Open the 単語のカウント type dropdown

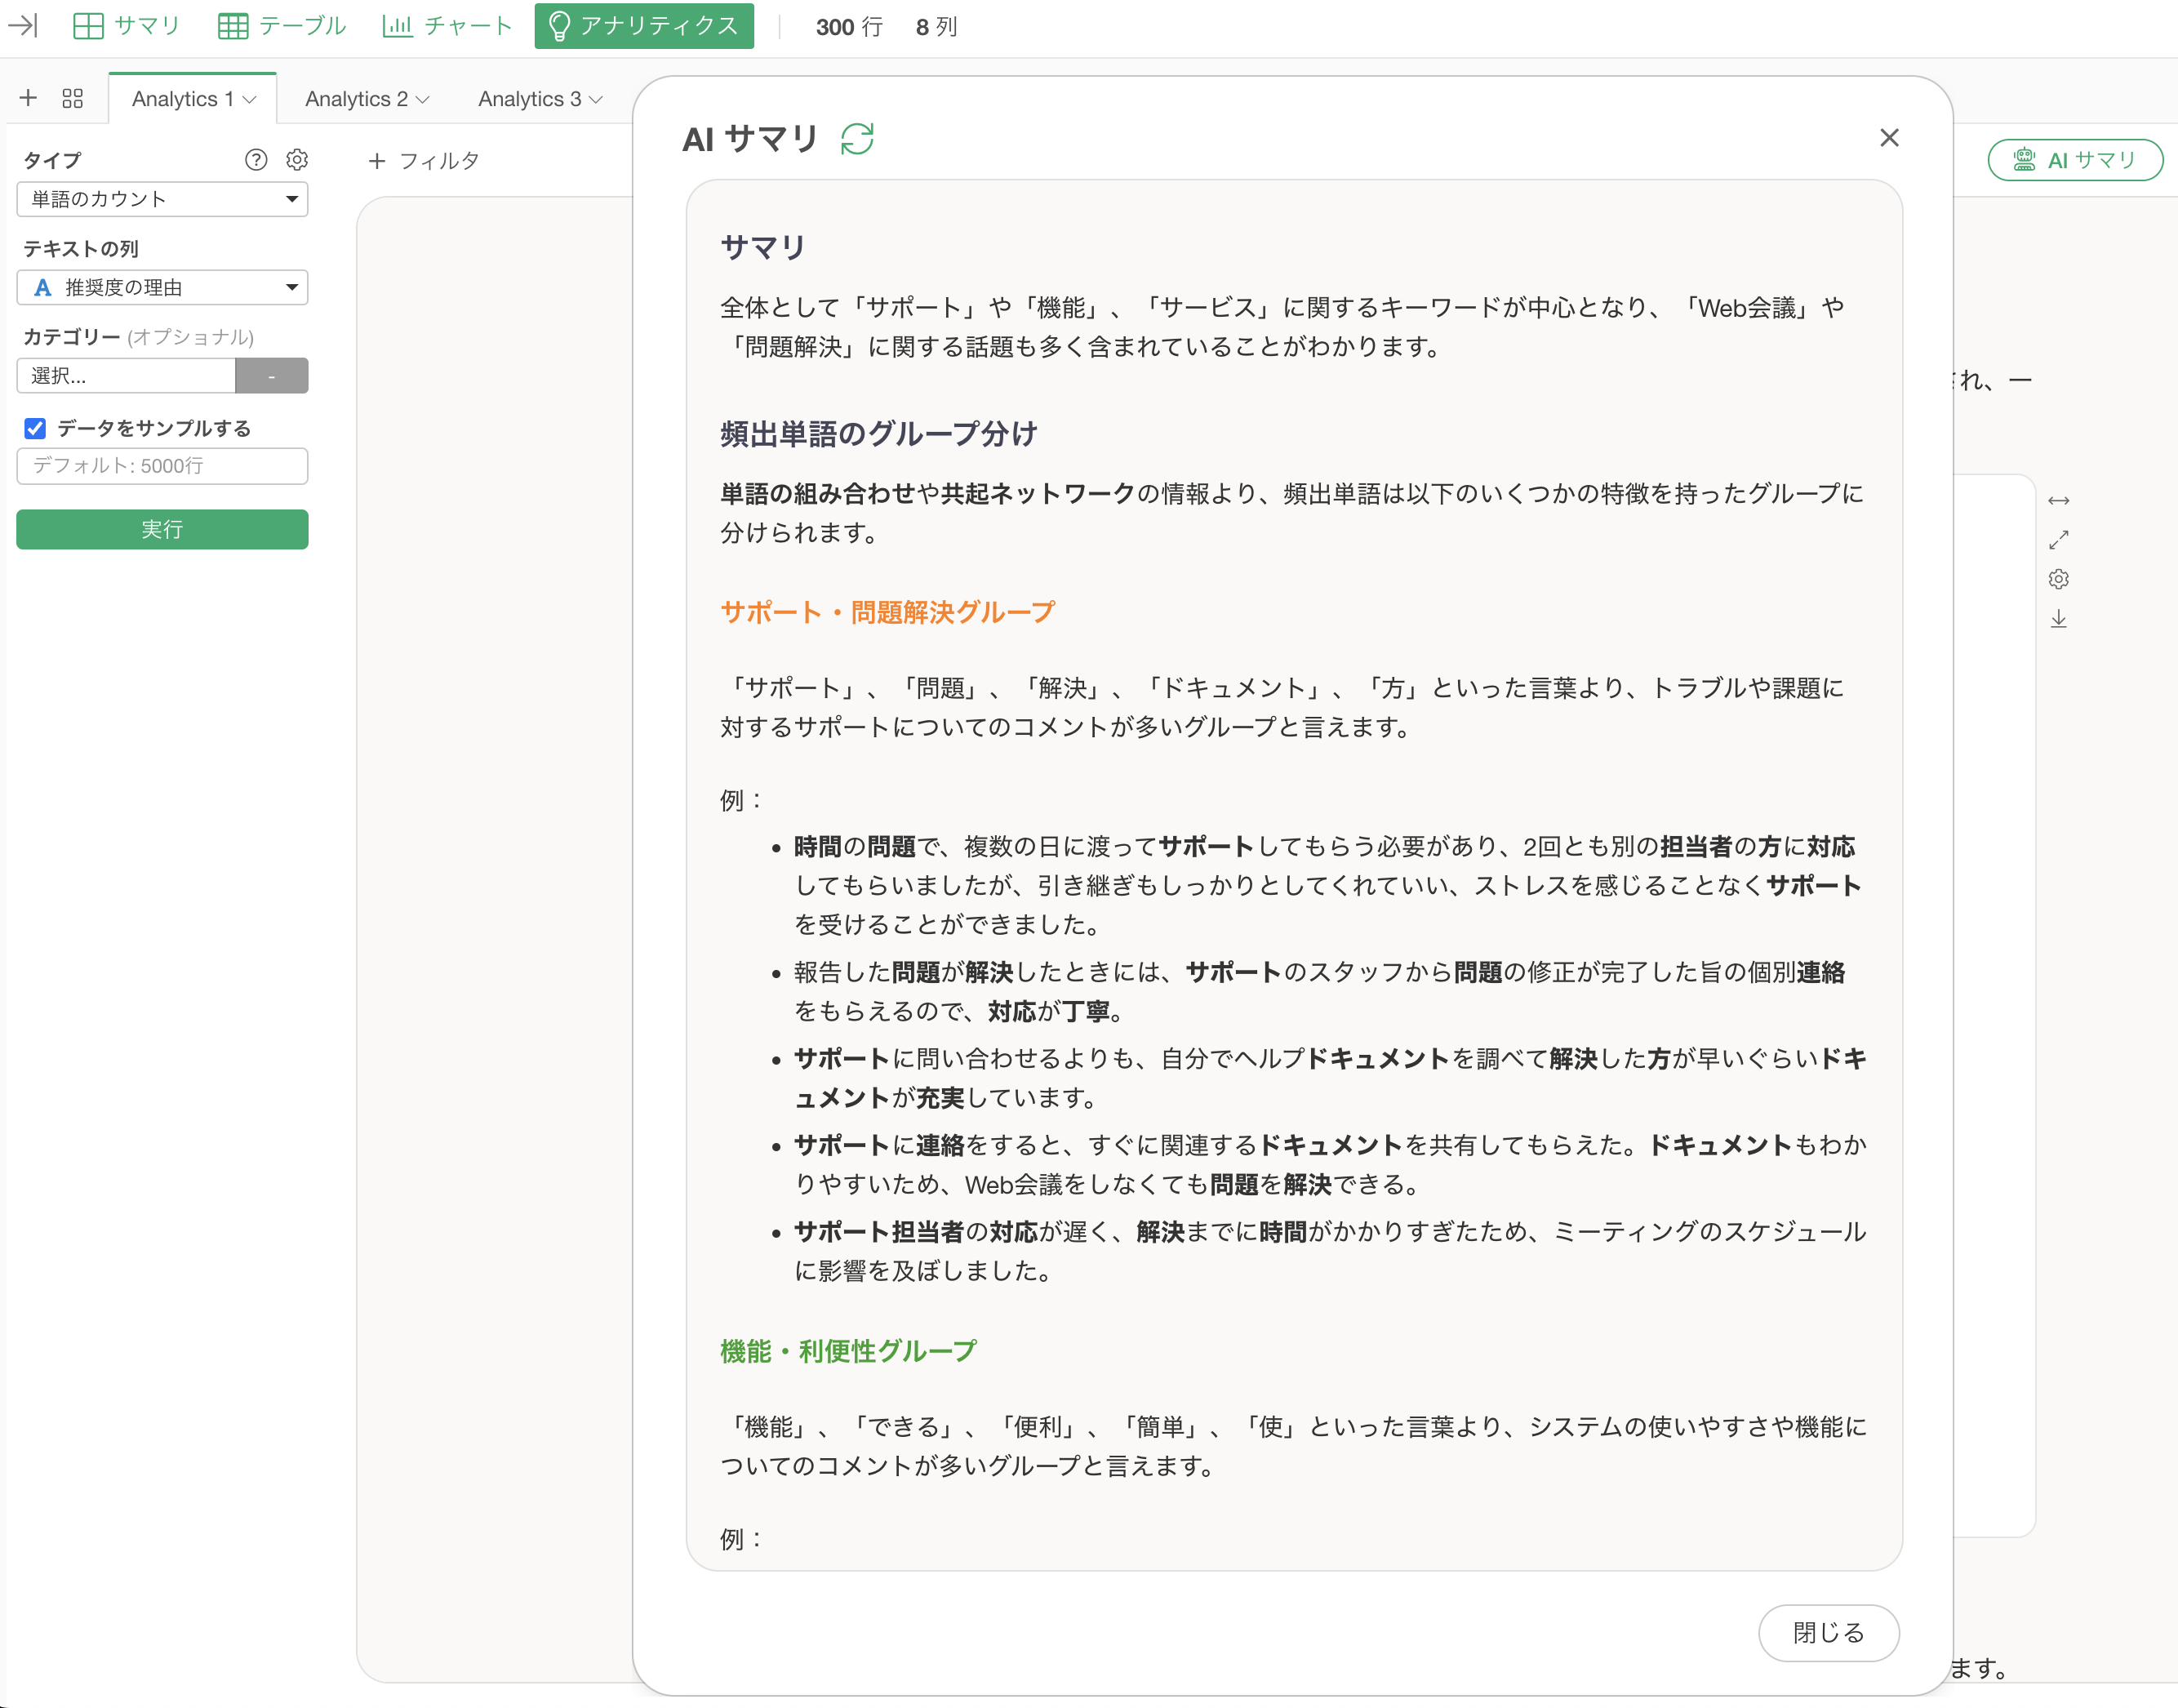click(x=162, y=199)
